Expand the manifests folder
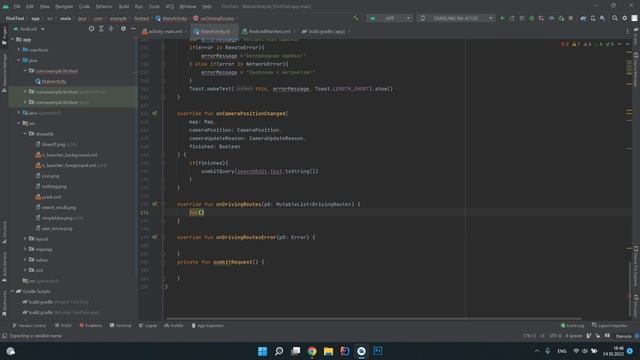This screenshot has height=360, width=640. click(19, 50)
